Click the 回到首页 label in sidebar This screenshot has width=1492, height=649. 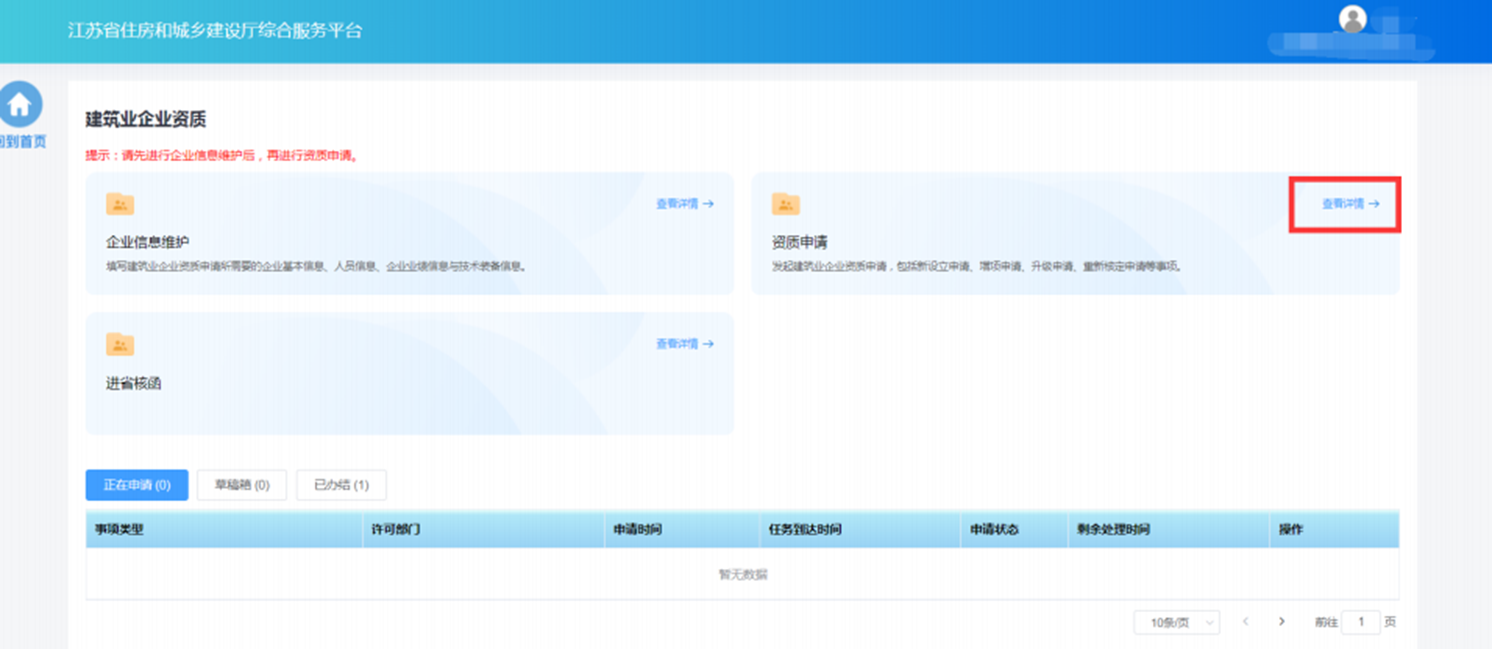[x=22, y=142]
